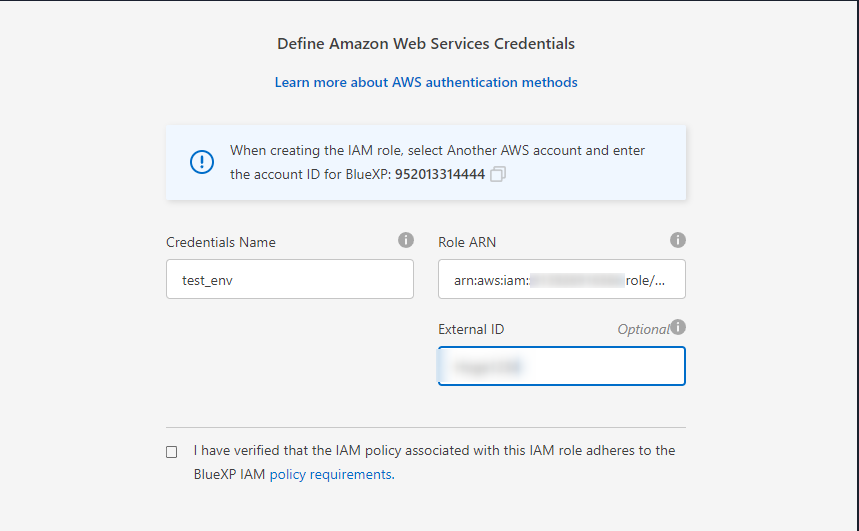Click the italic Optional hint text

[x=643, y=329]
